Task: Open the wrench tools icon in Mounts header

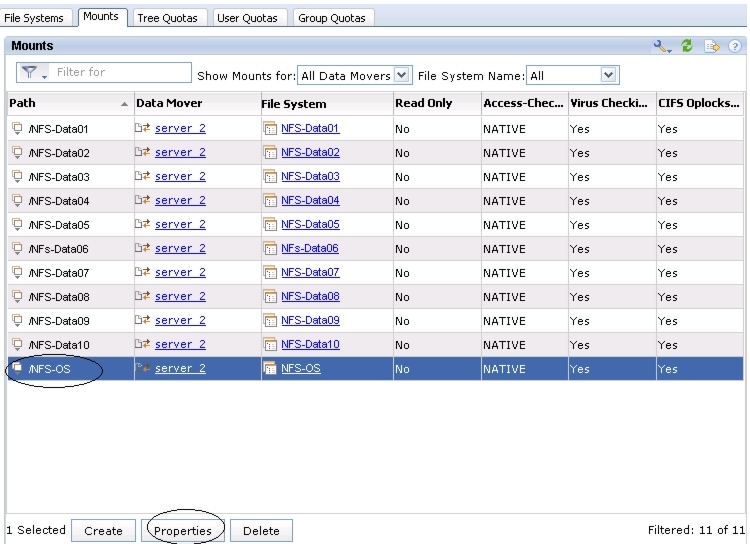Action: [x=662, y=46]
